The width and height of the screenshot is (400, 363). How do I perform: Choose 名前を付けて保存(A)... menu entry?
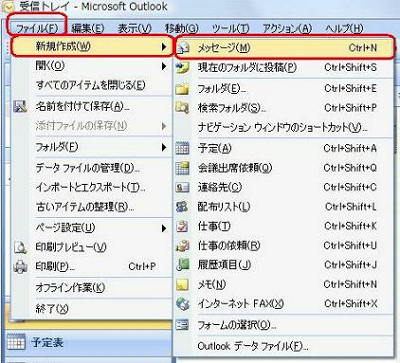tap(83, 106)
